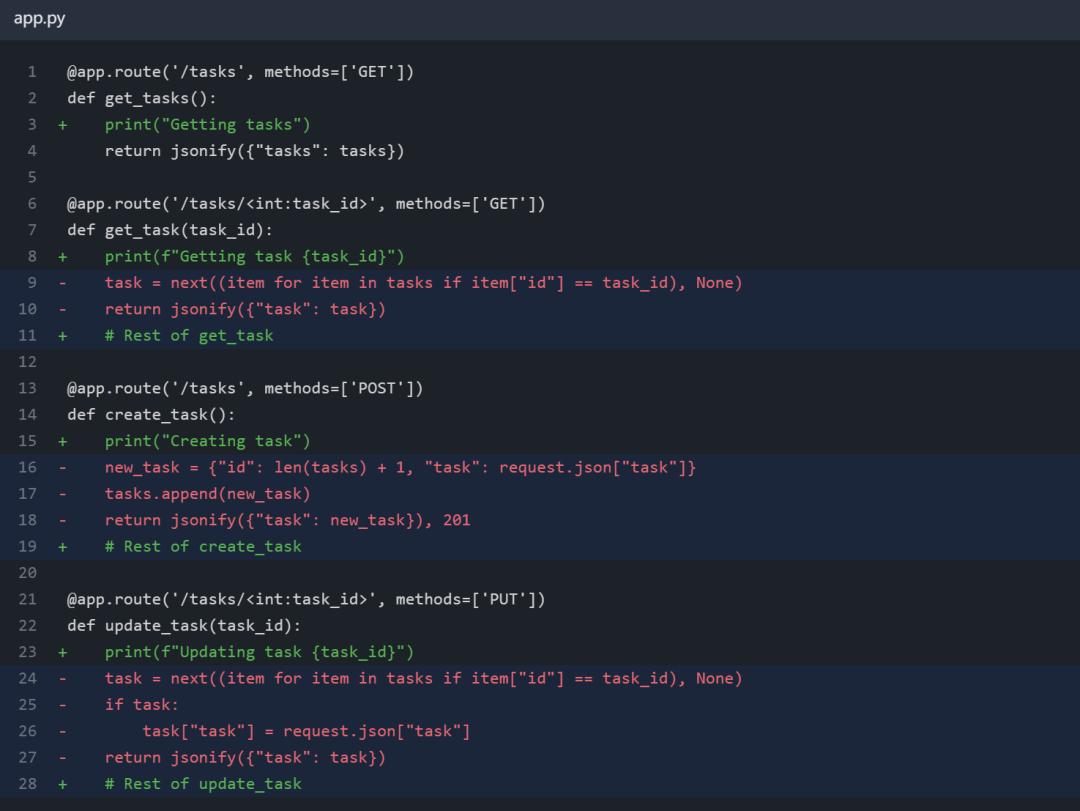Click the app.py file name header
The height and width of the screenshot is (811, 1080).
pos(39,19)
